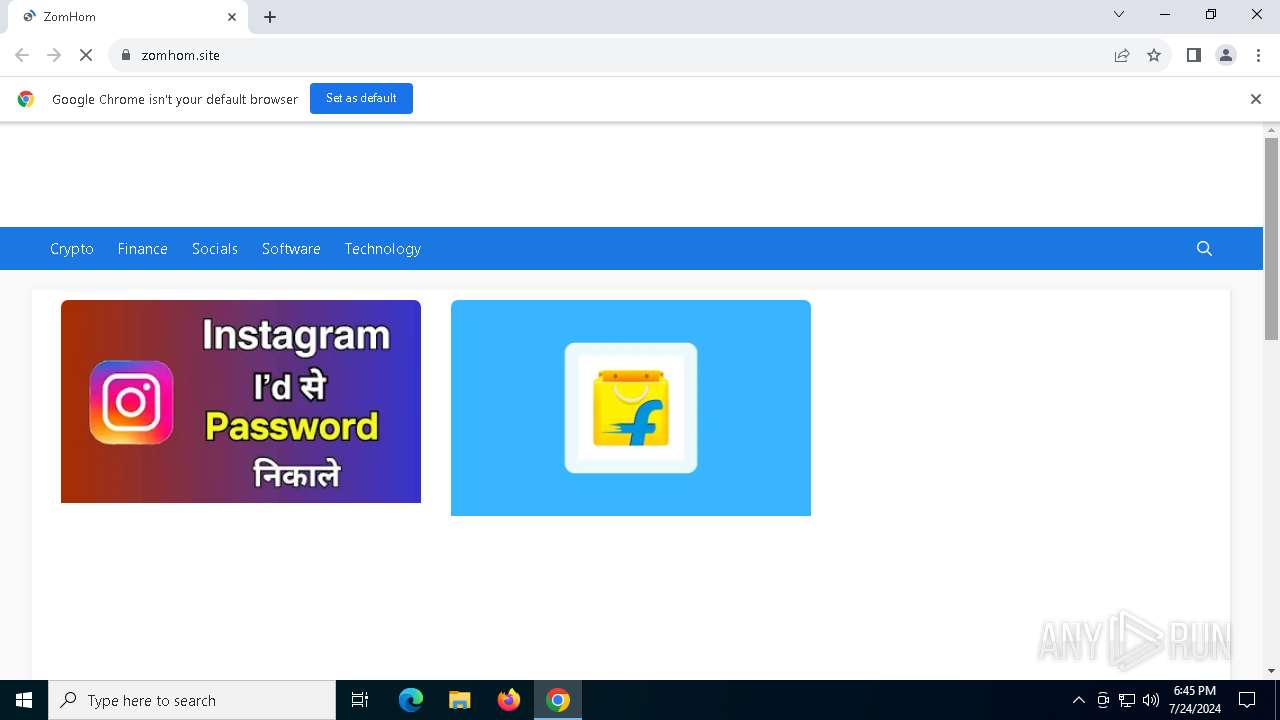
Task: Open File Explorer from taskbar
Action: point(460,700)
